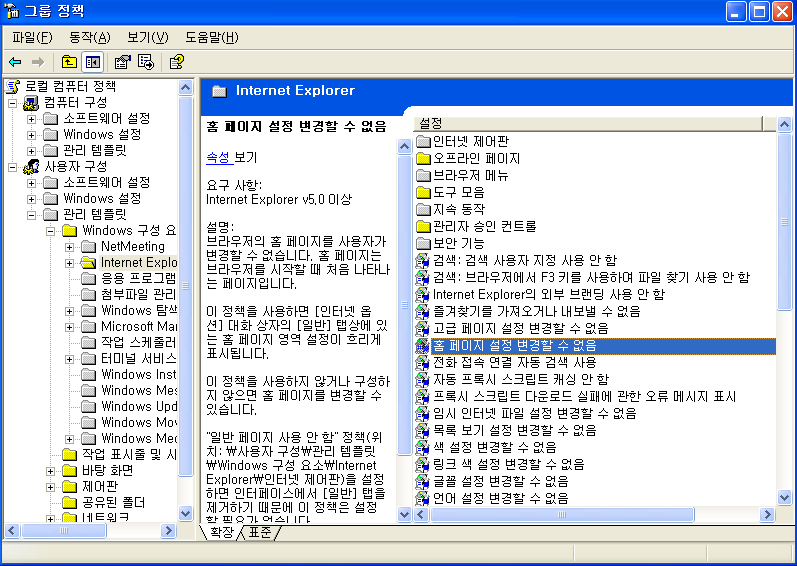Click the Internet Explorer header folder icon

219,91
